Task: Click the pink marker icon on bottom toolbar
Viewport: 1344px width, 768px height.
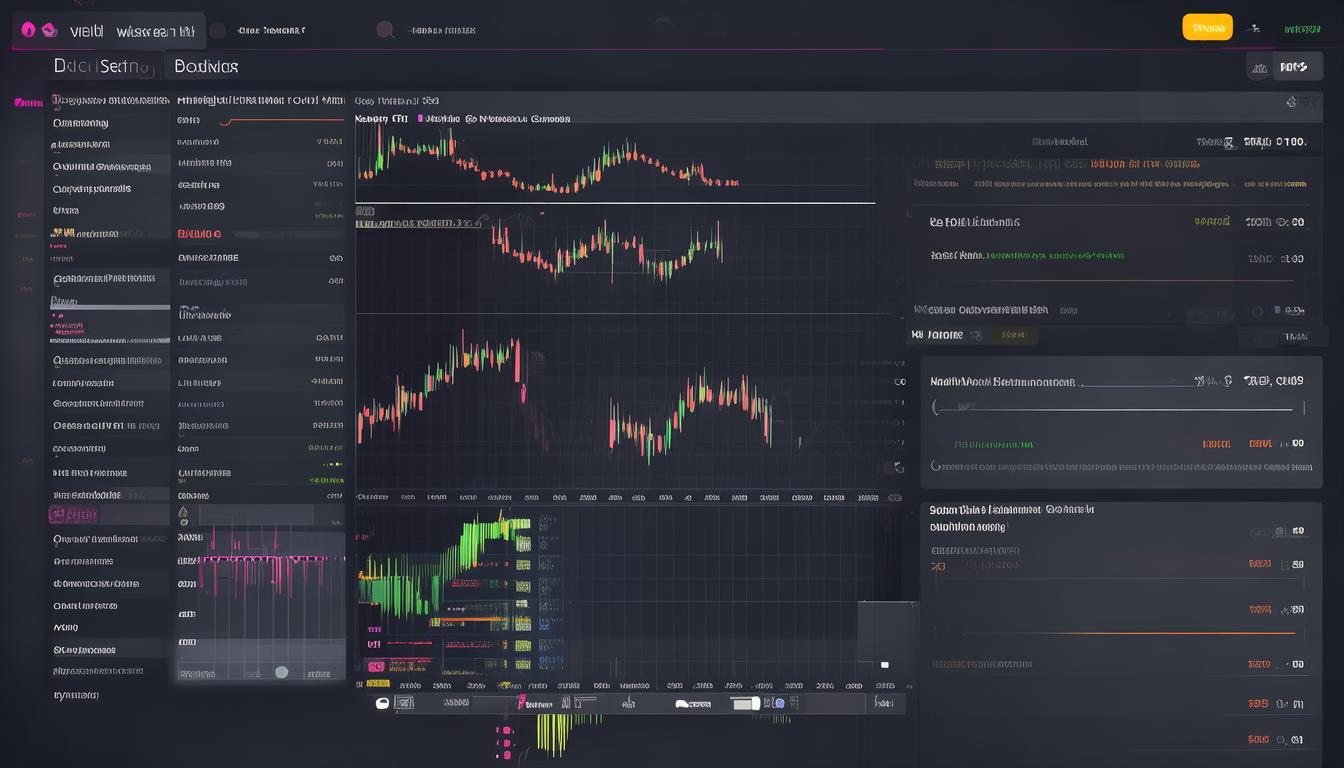Action: [519, 703]
